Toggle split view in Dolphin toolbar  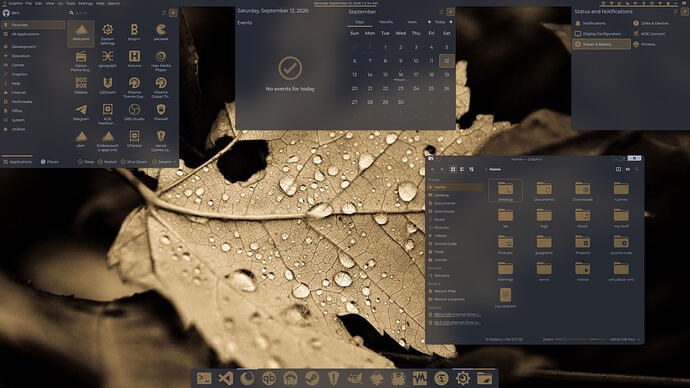click(x=618, y=169)
